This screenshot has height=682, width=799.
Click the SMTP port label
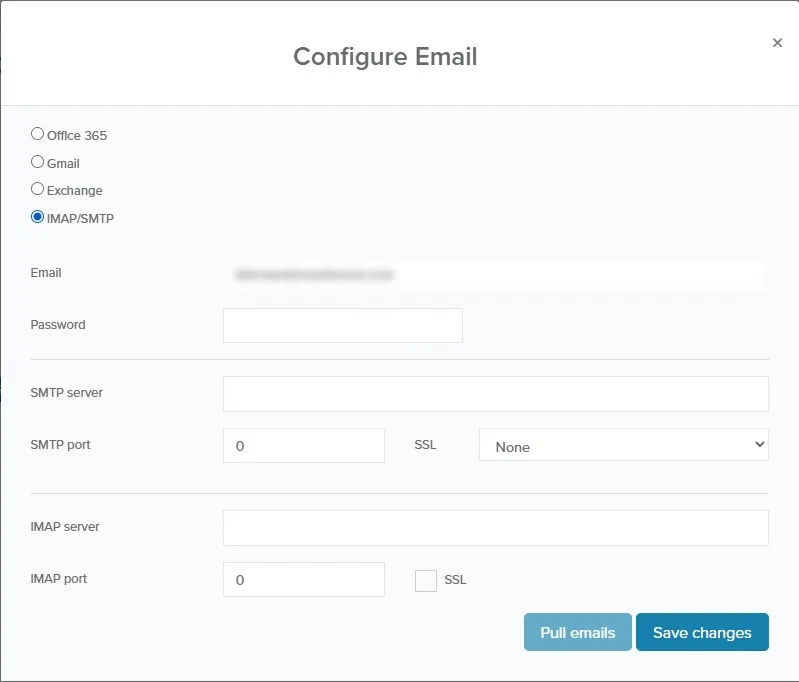pyautogui.click(x=60, y=445)
